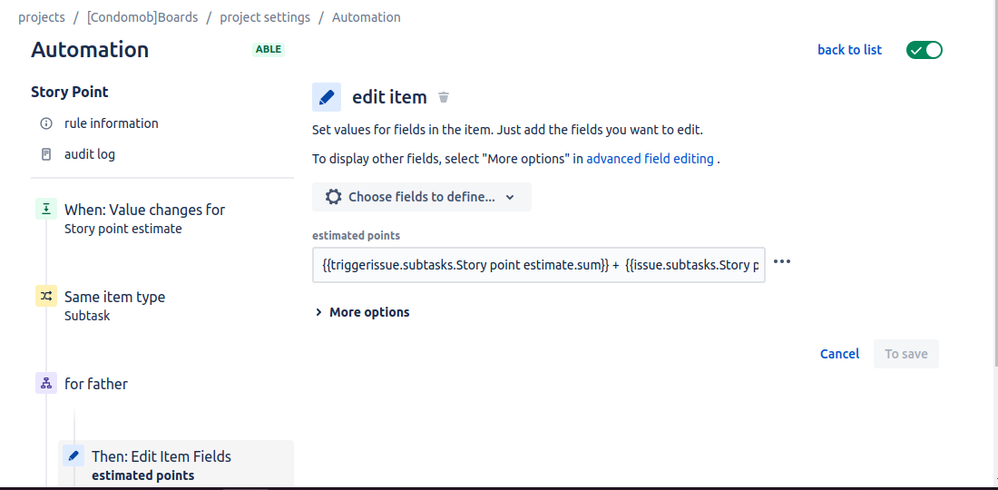Click the rule information info icon
998x490 pixels.
coord(46,123)
